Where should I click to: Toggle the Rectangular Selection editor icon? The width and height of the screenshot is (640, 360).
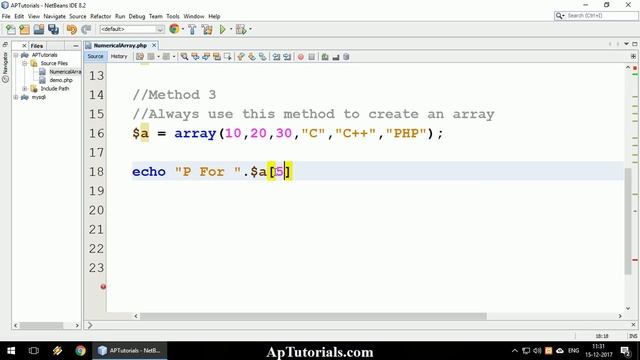coord(227,57)
